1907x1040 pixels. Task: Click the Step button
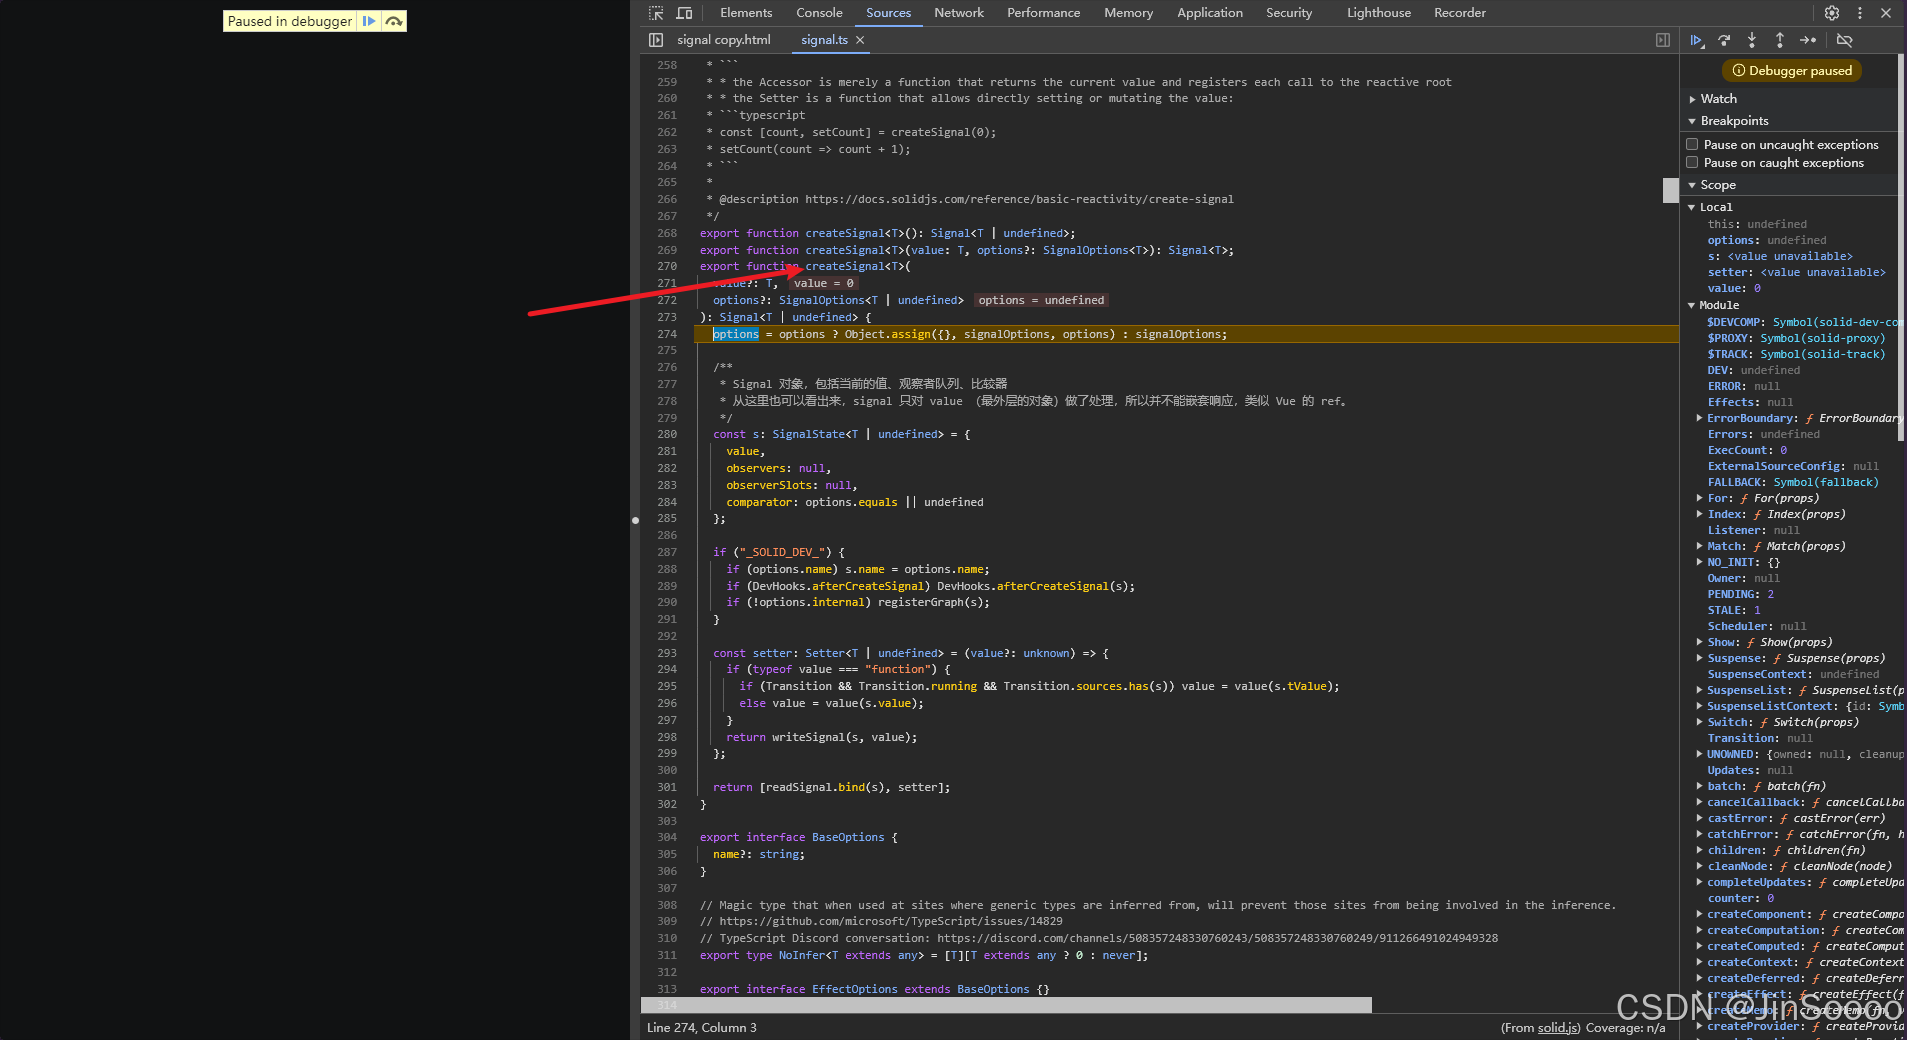1808,40
